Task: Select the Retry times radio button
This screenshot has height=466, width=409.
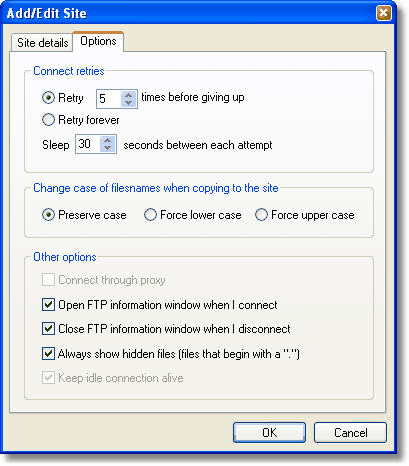Action: pyautogui.click(x=48, y=98)
